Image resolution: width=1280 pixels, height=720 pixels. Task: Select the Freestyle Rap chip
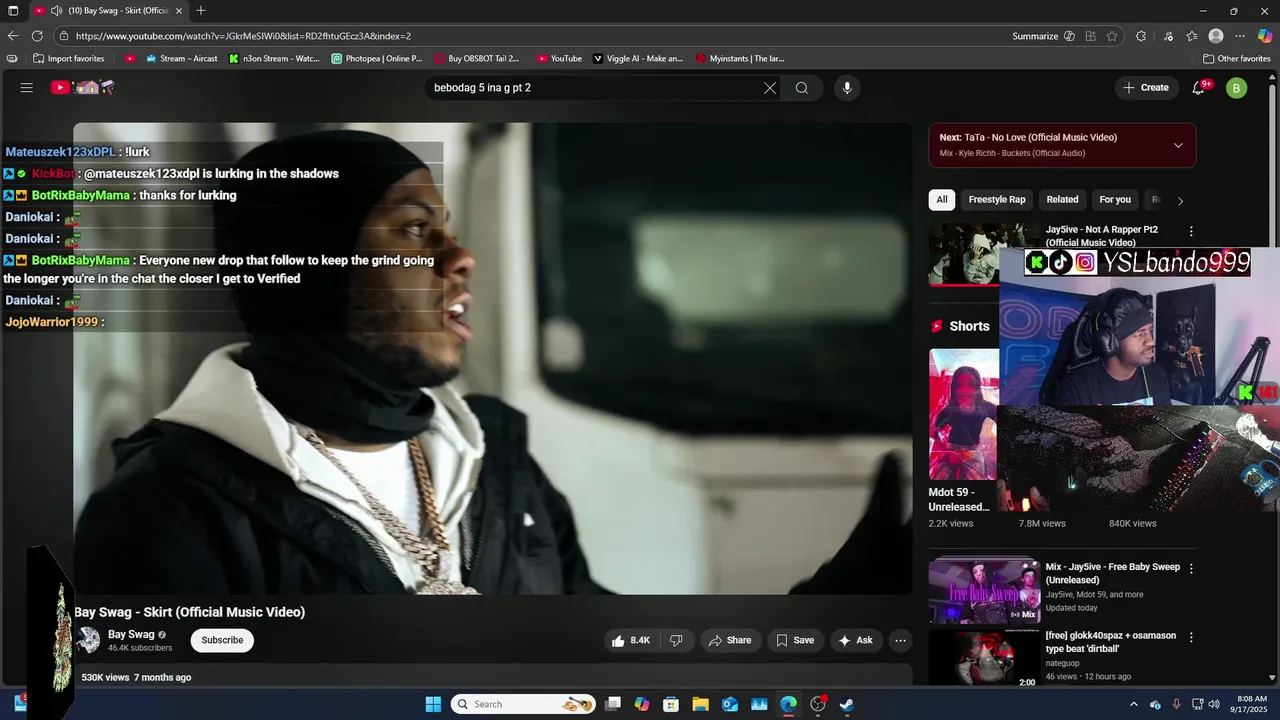996,200
